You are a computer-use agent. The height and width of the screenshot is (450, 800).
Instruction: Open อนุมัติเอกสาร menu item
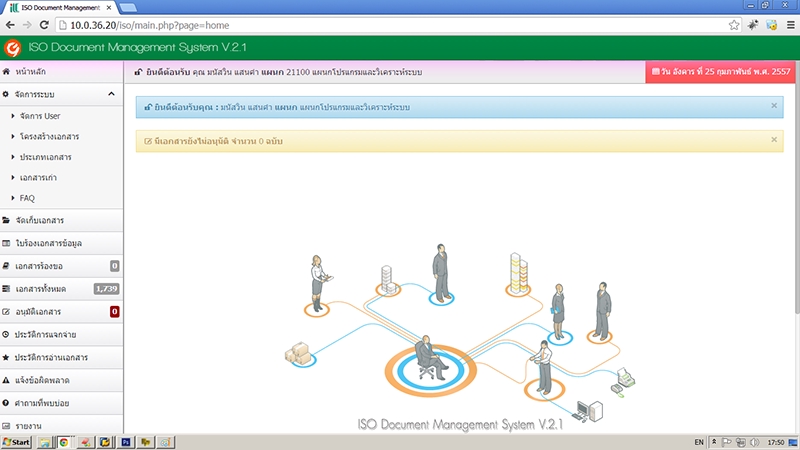click(61, 312)
